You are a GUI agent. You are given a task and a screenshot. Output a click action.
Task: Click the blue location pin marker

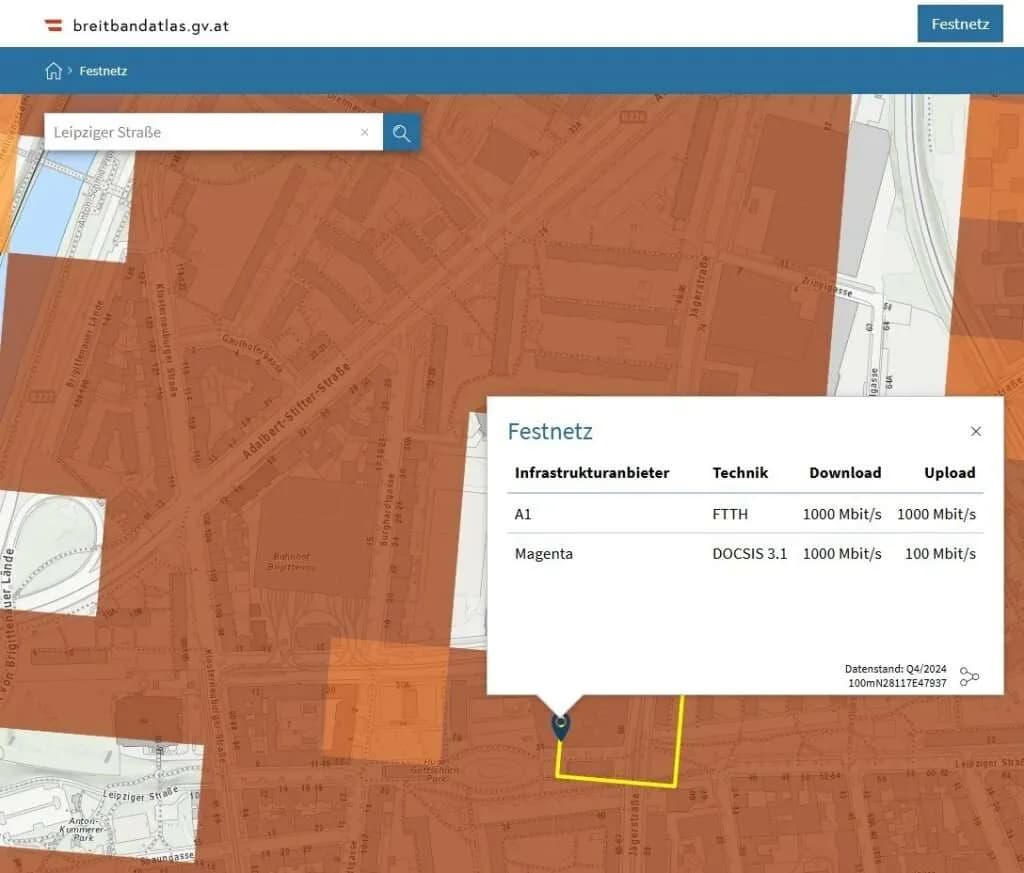point(560,727)
